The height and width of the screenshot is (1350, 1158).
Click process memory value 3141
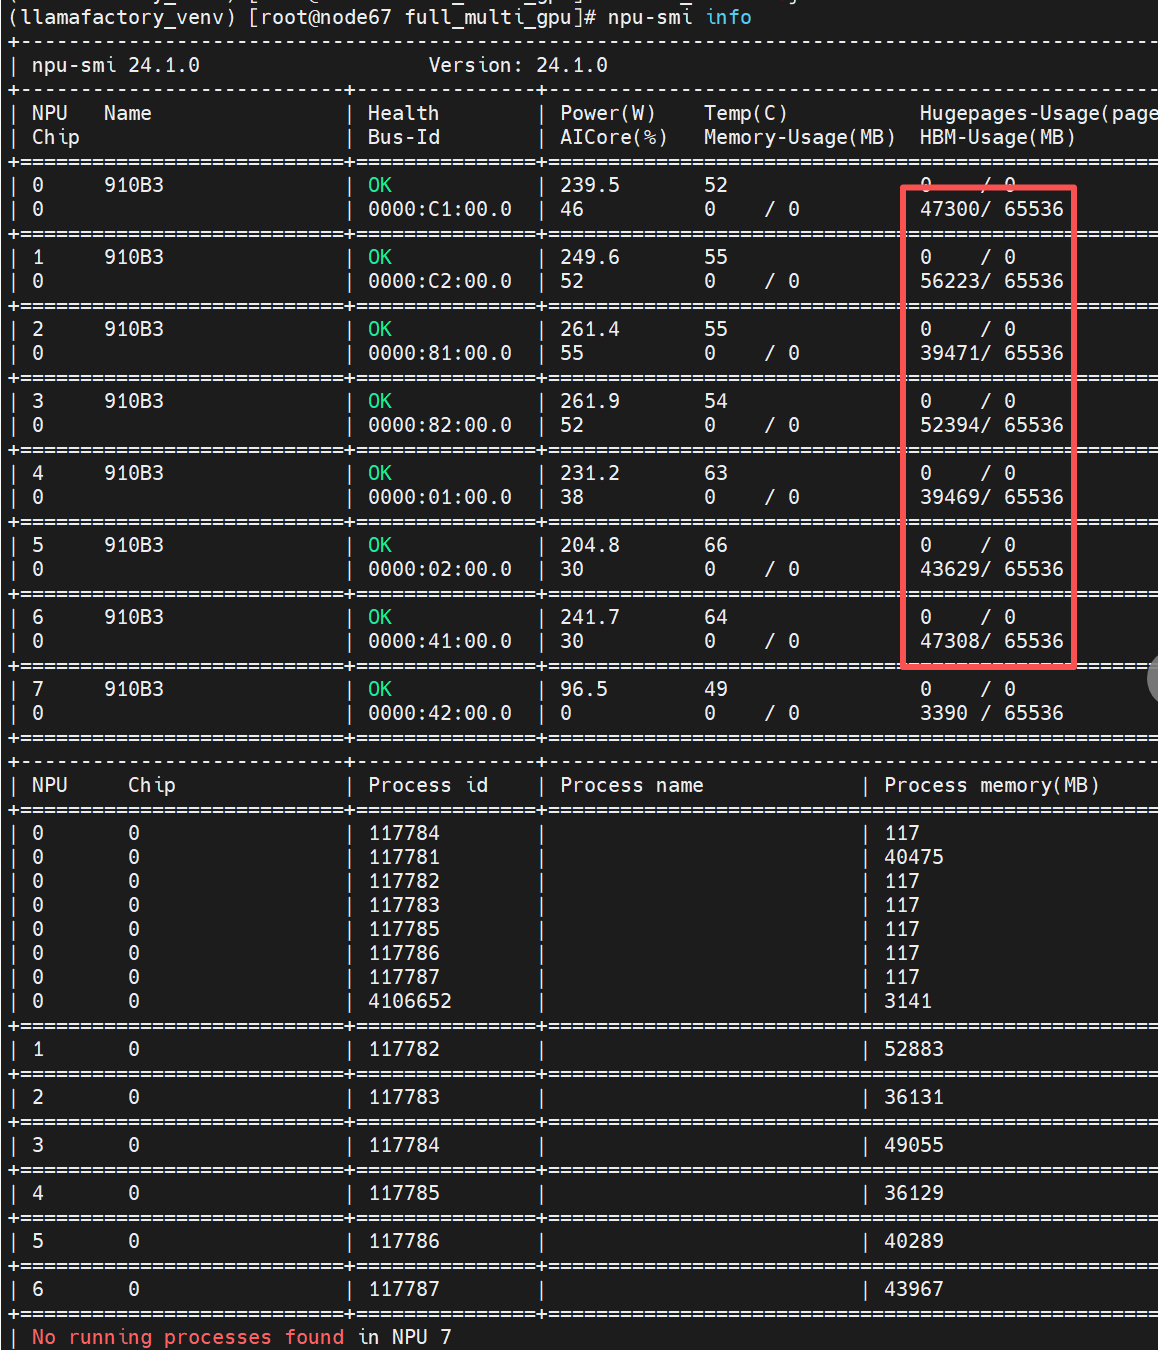[908, 1001]
